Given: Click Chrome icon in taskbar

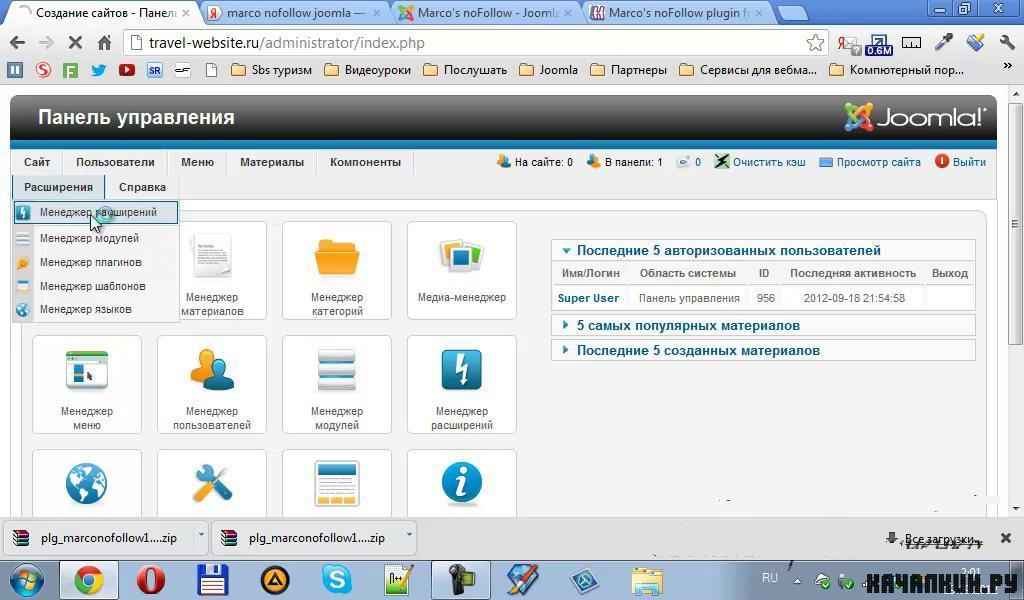Looking at the screenshot, I should click(88, 580).
